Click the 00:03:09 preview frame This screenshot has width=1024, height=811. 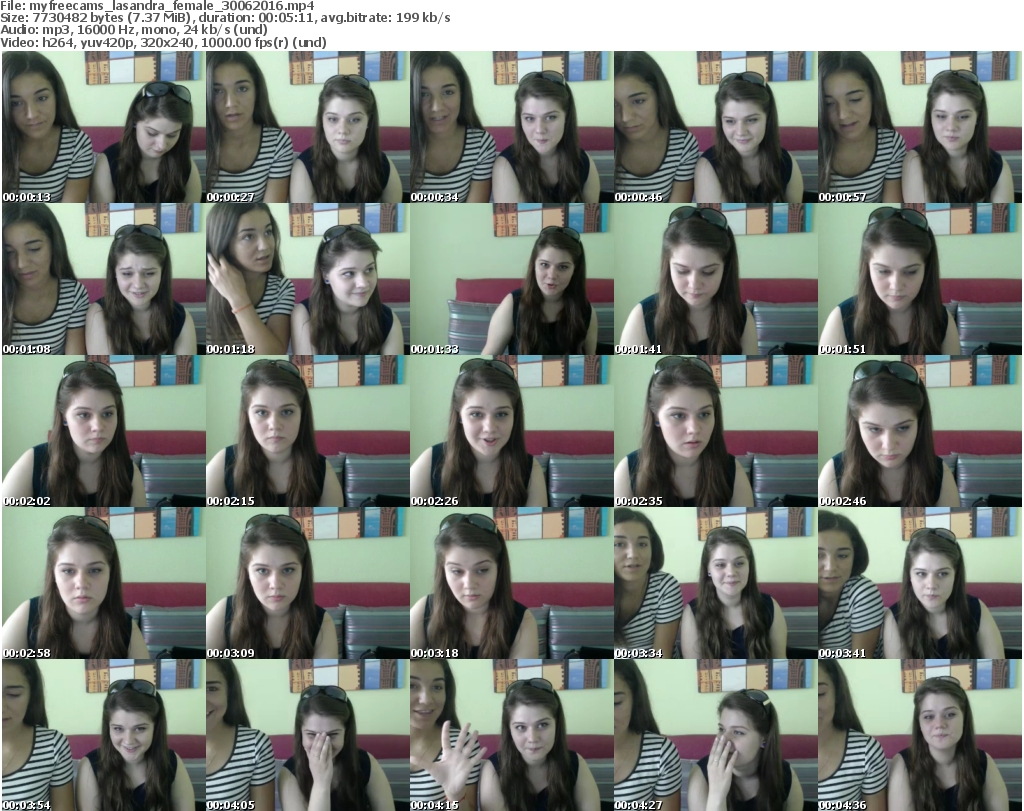[x=308, y=583]
